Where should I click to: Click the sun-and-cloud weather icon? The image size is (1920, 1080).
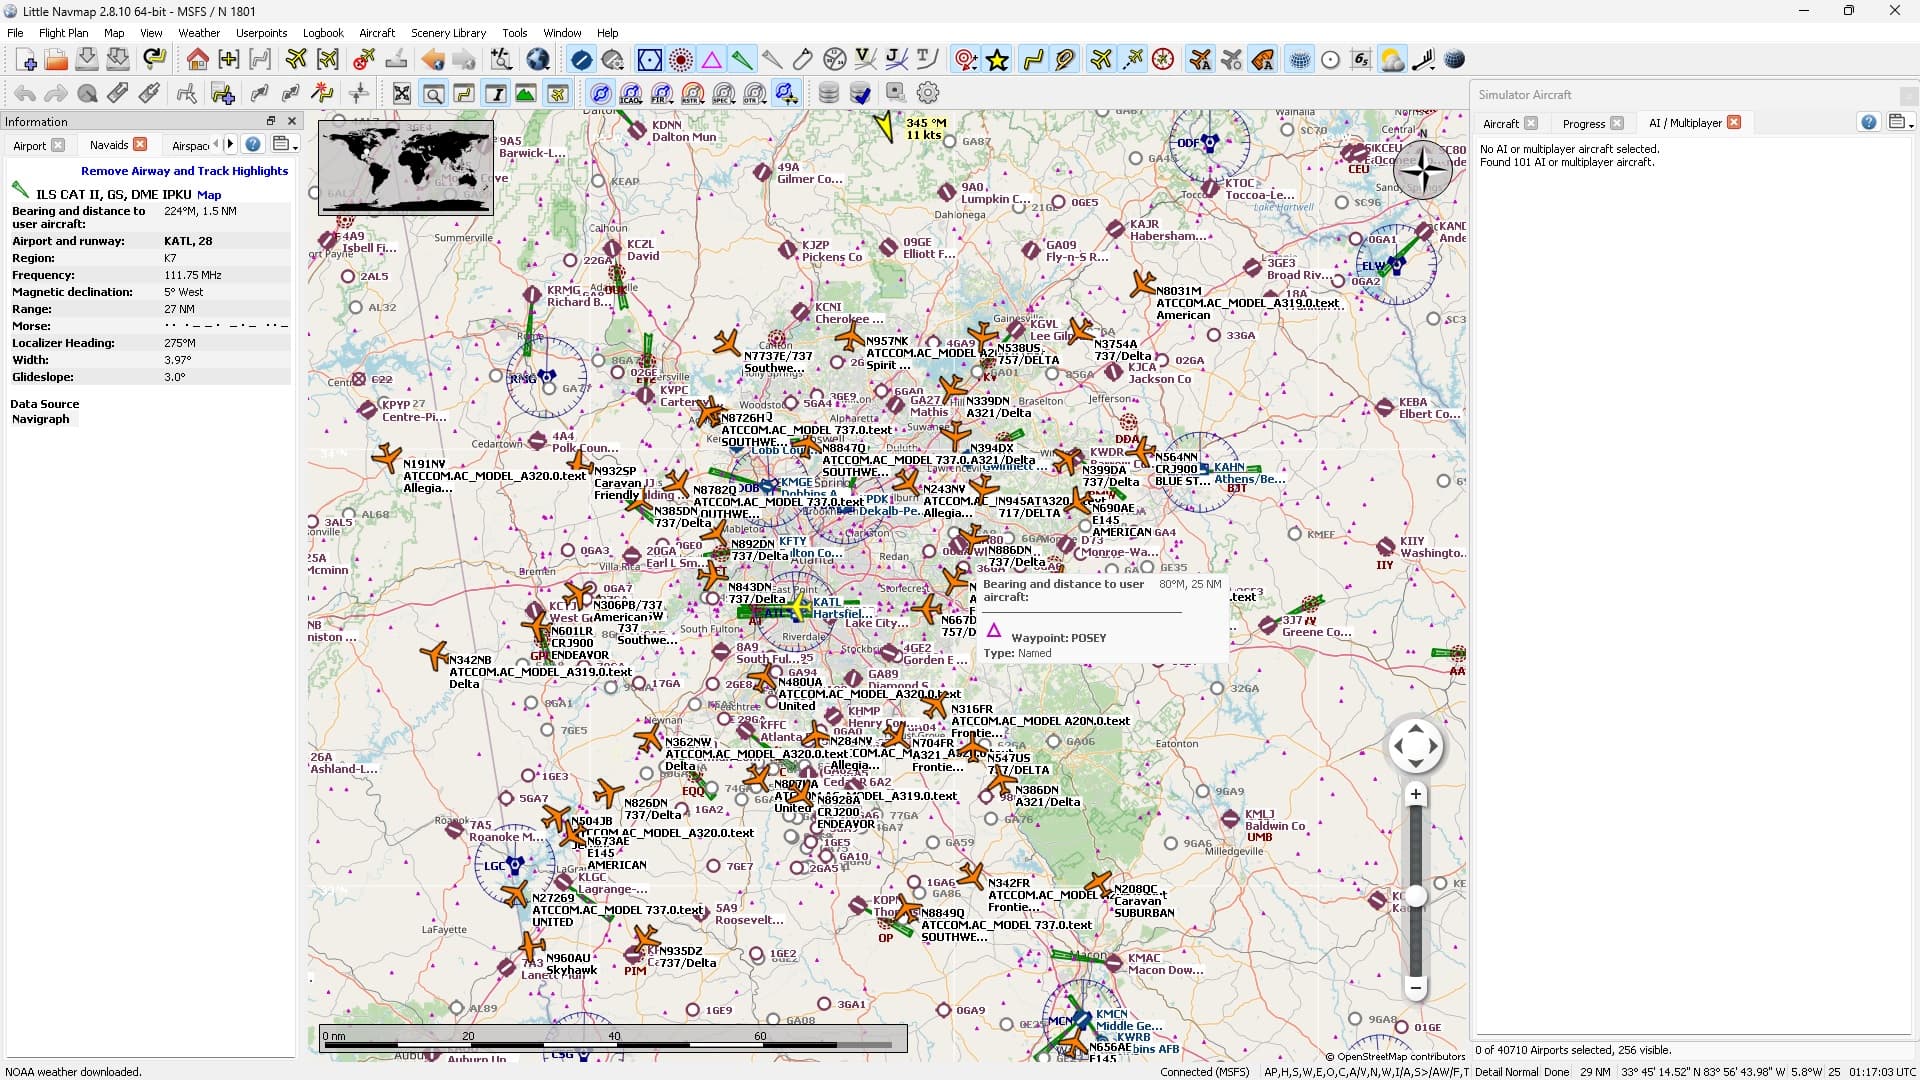point(1391,60)
